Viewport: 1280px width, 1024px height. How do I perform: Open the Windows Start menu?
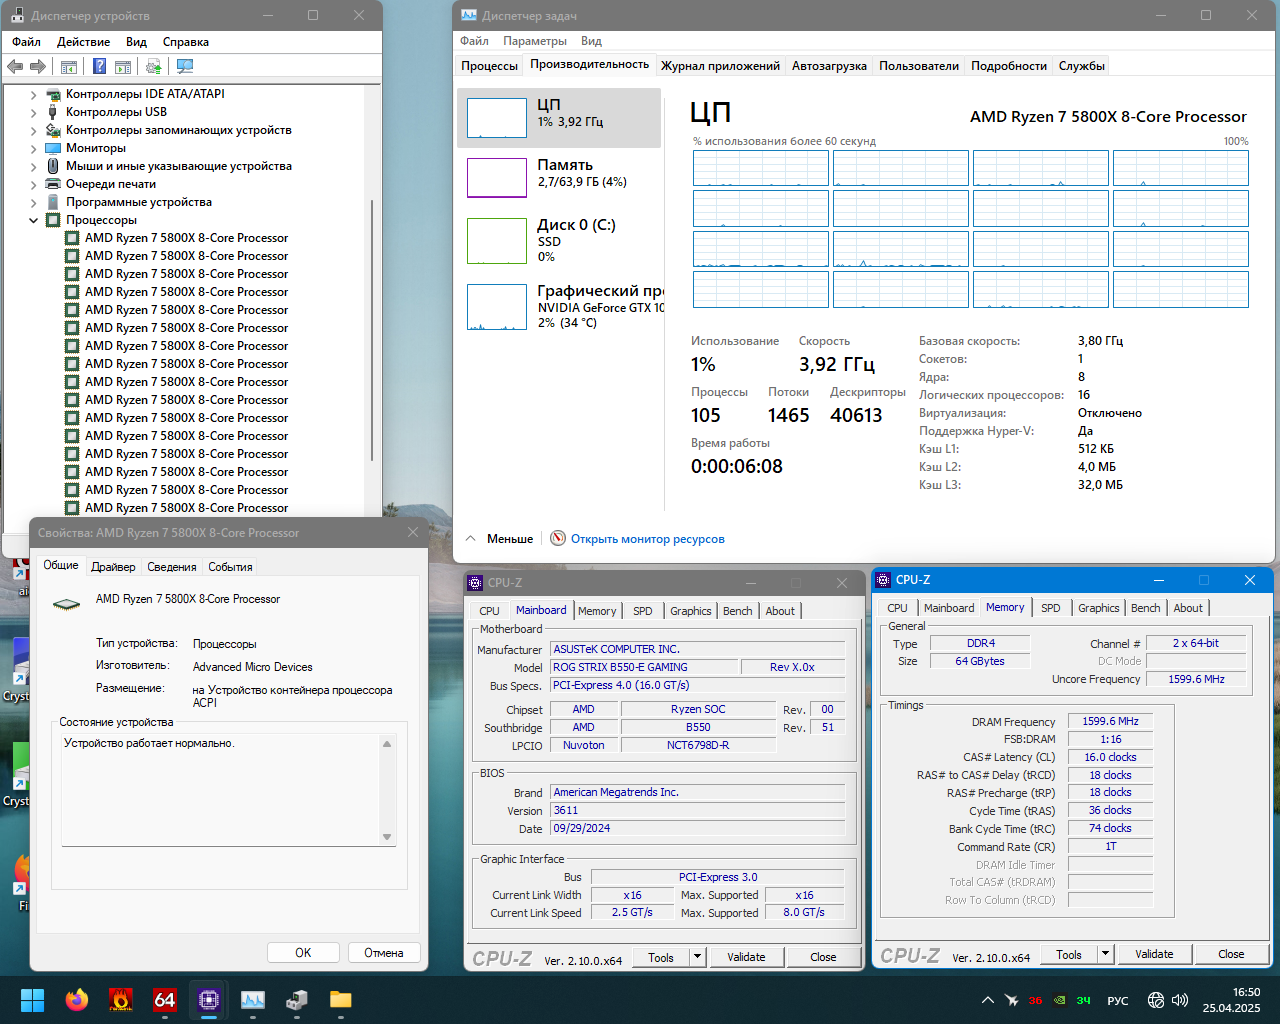(x=33, y=1000)
